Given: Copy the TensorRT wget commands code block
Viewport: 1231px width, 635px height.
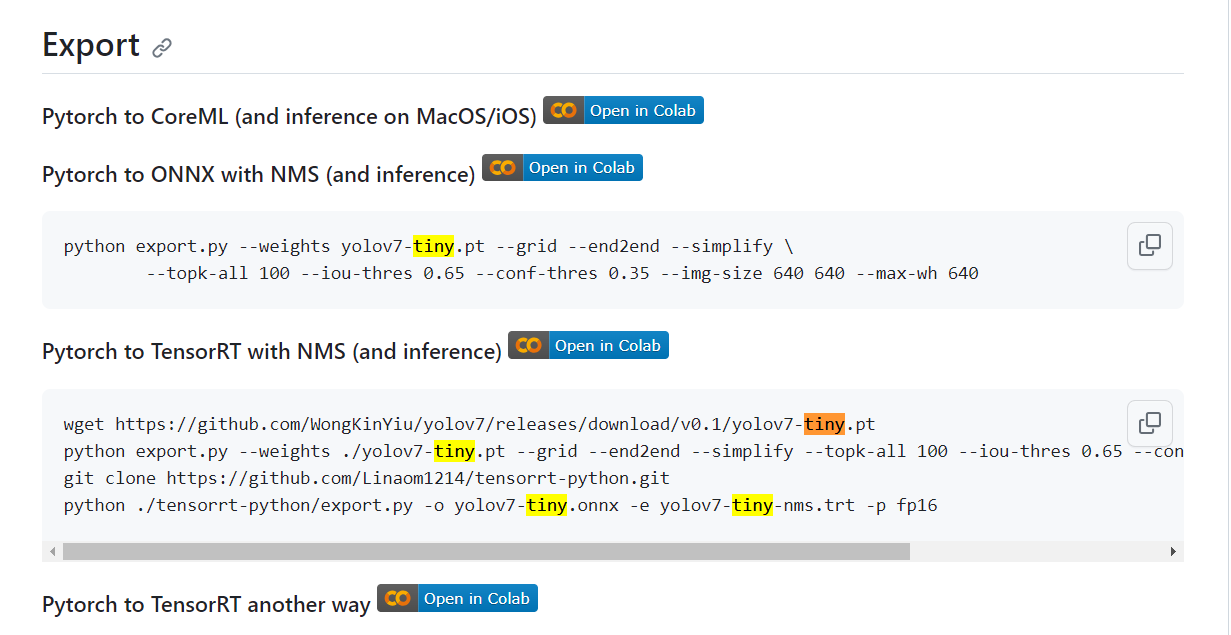Looking at the screenshot, I should pyautogui.click(x=1150, y=423).
